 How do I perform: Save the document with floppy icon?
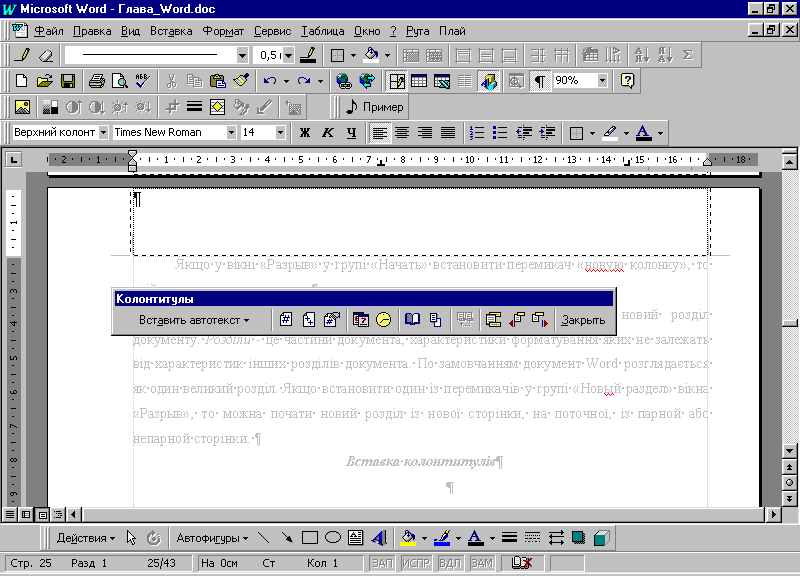point(68,81)
